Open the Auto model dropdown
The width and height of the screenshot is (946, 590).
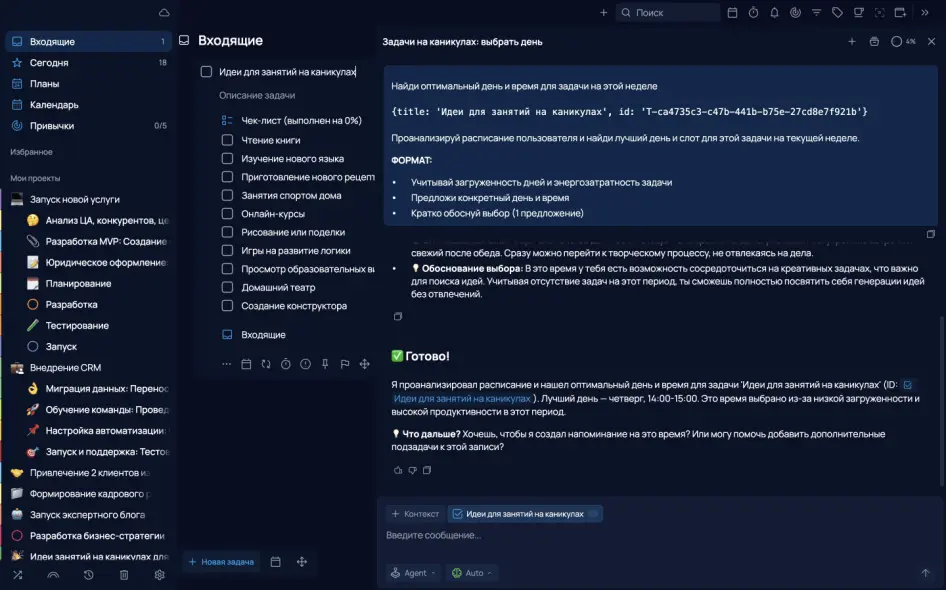click(472, 573)
